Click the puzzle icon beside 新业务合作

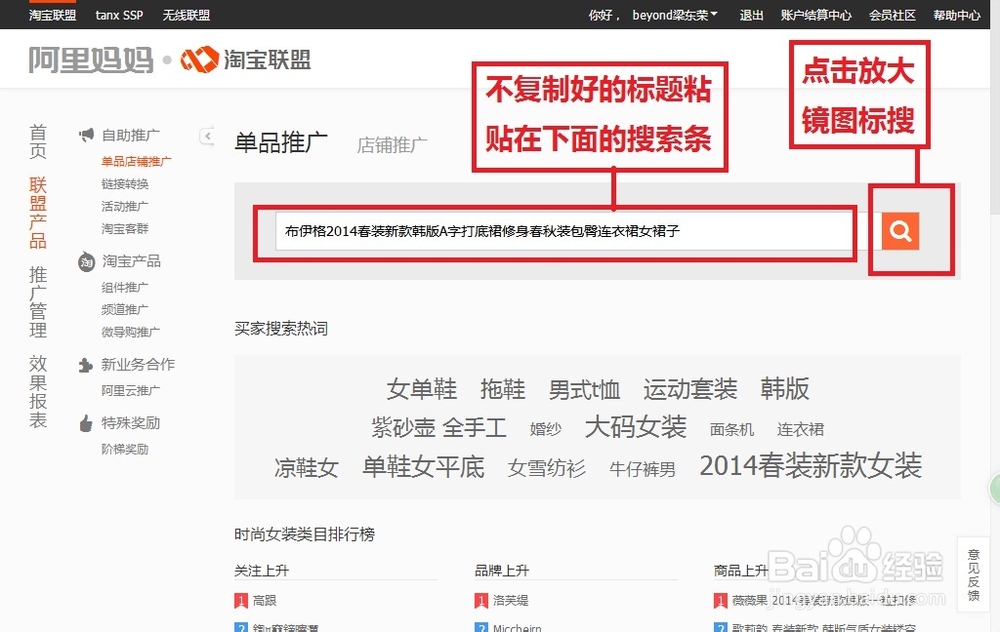(x=85, y=365)
